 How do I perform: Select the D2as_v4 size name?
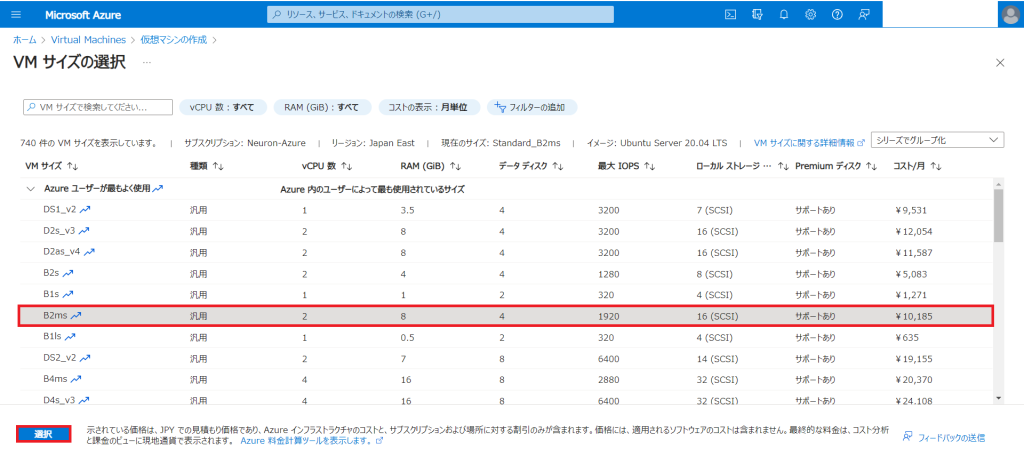pyautogui.click(x=63, y=252)
